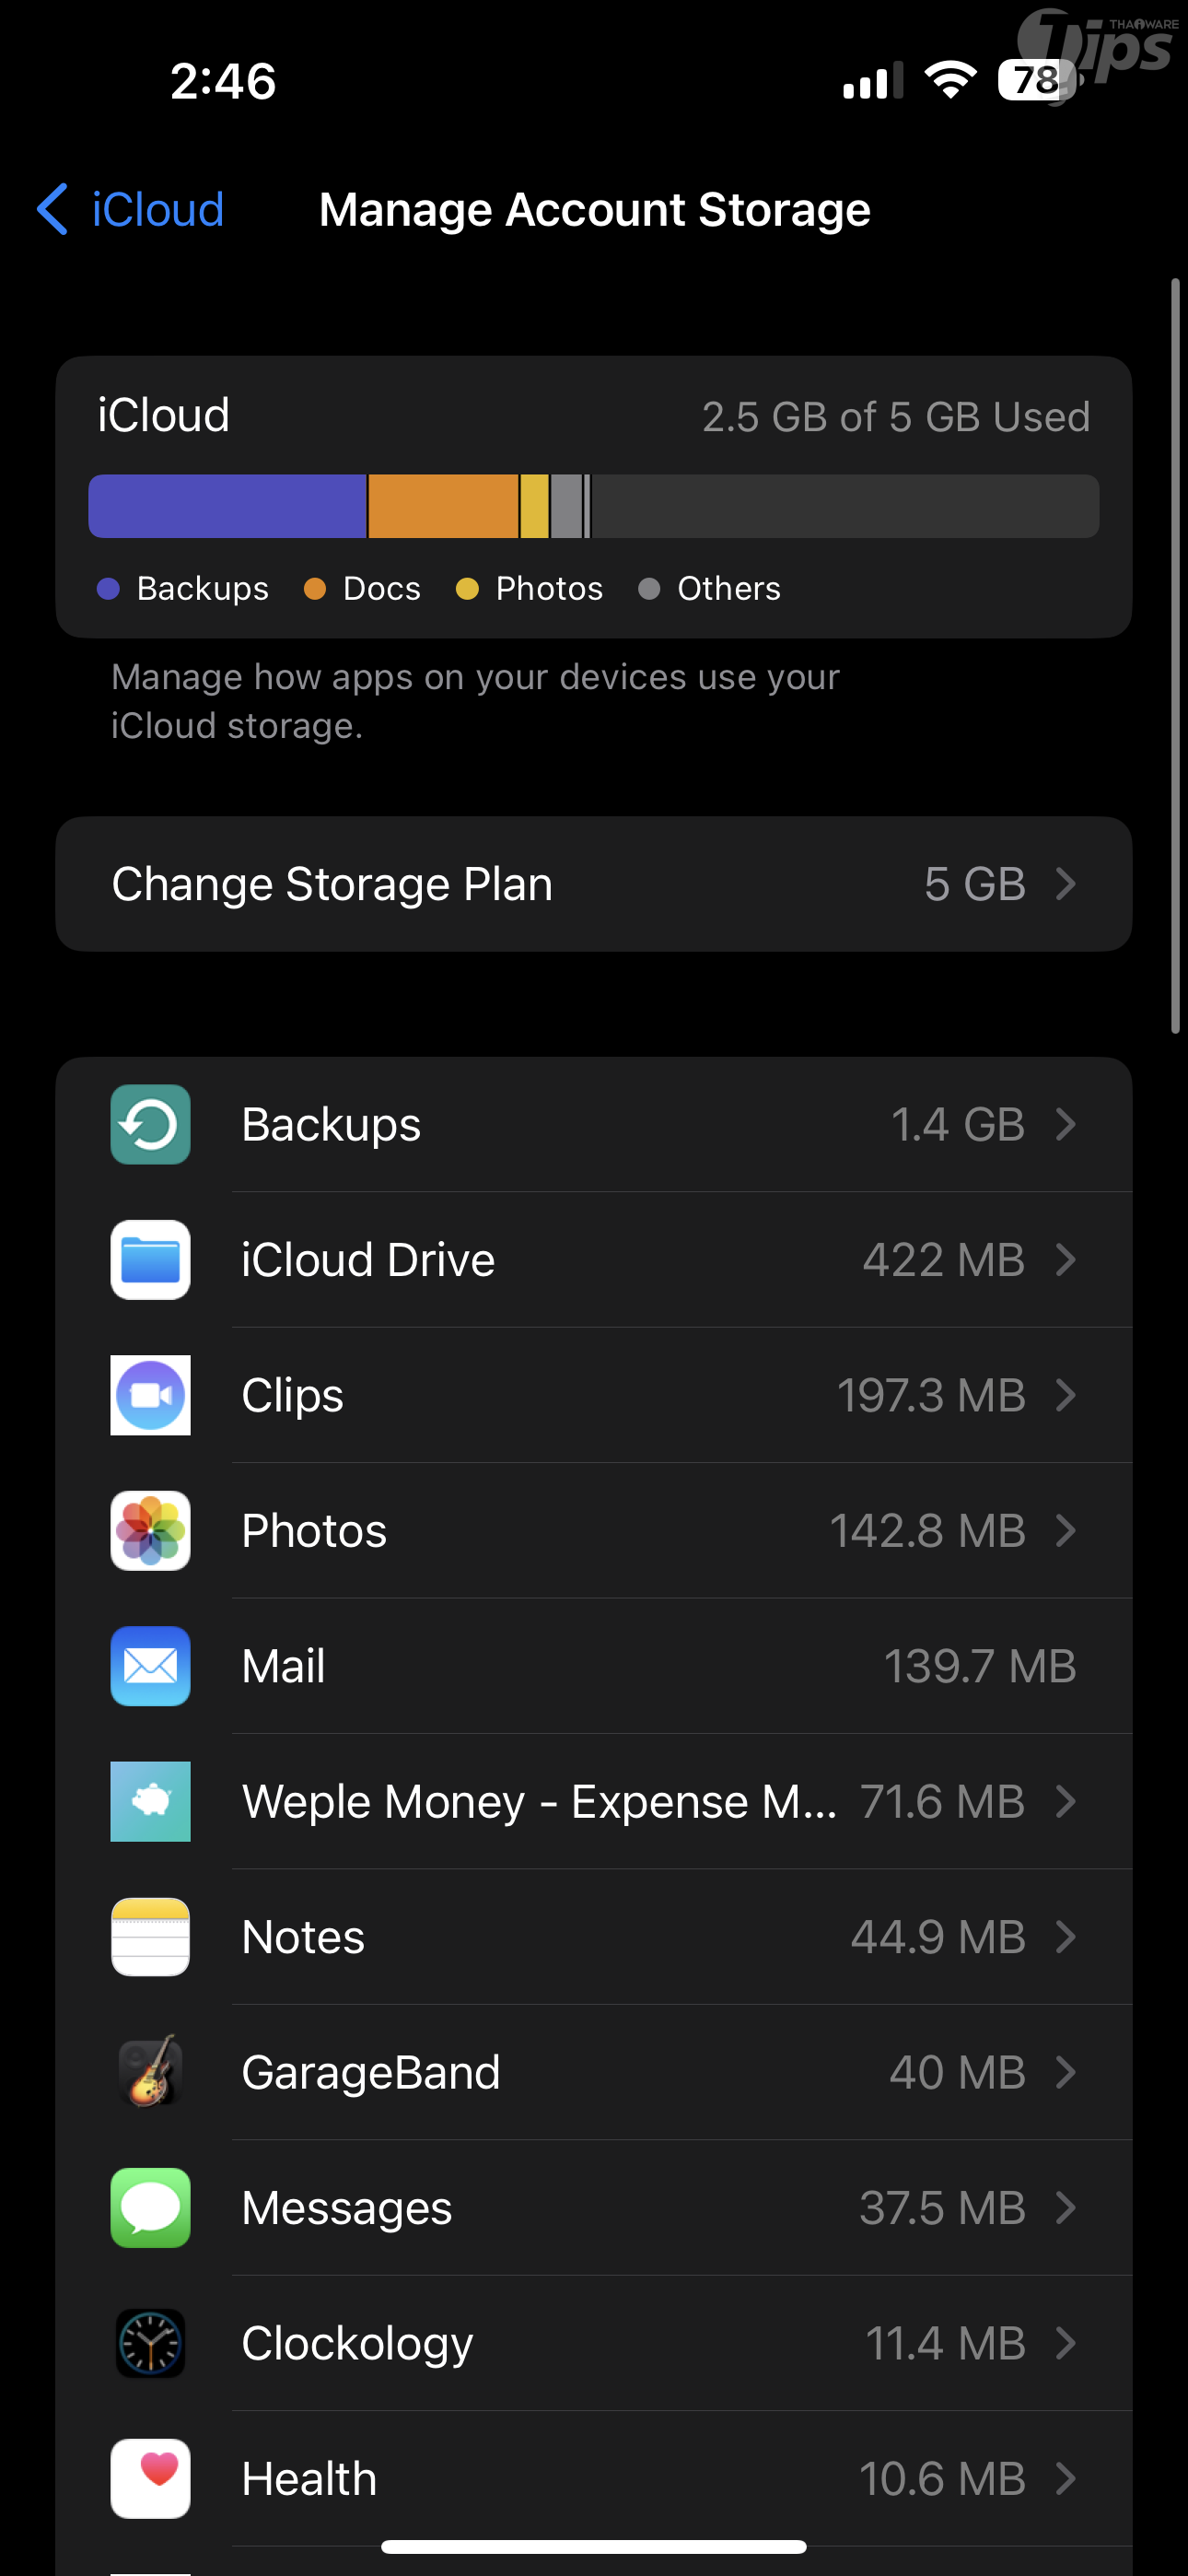
Task: Tap the Clips camera icon
Action: 150,1395
